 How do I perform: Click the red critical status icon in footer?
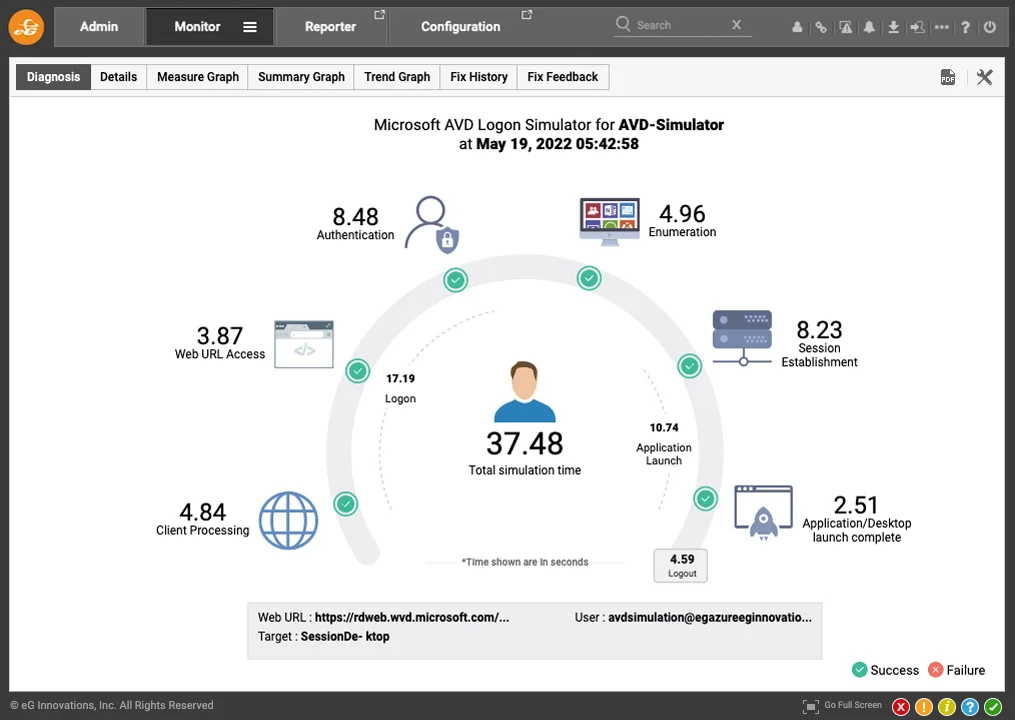pos(900,706)
